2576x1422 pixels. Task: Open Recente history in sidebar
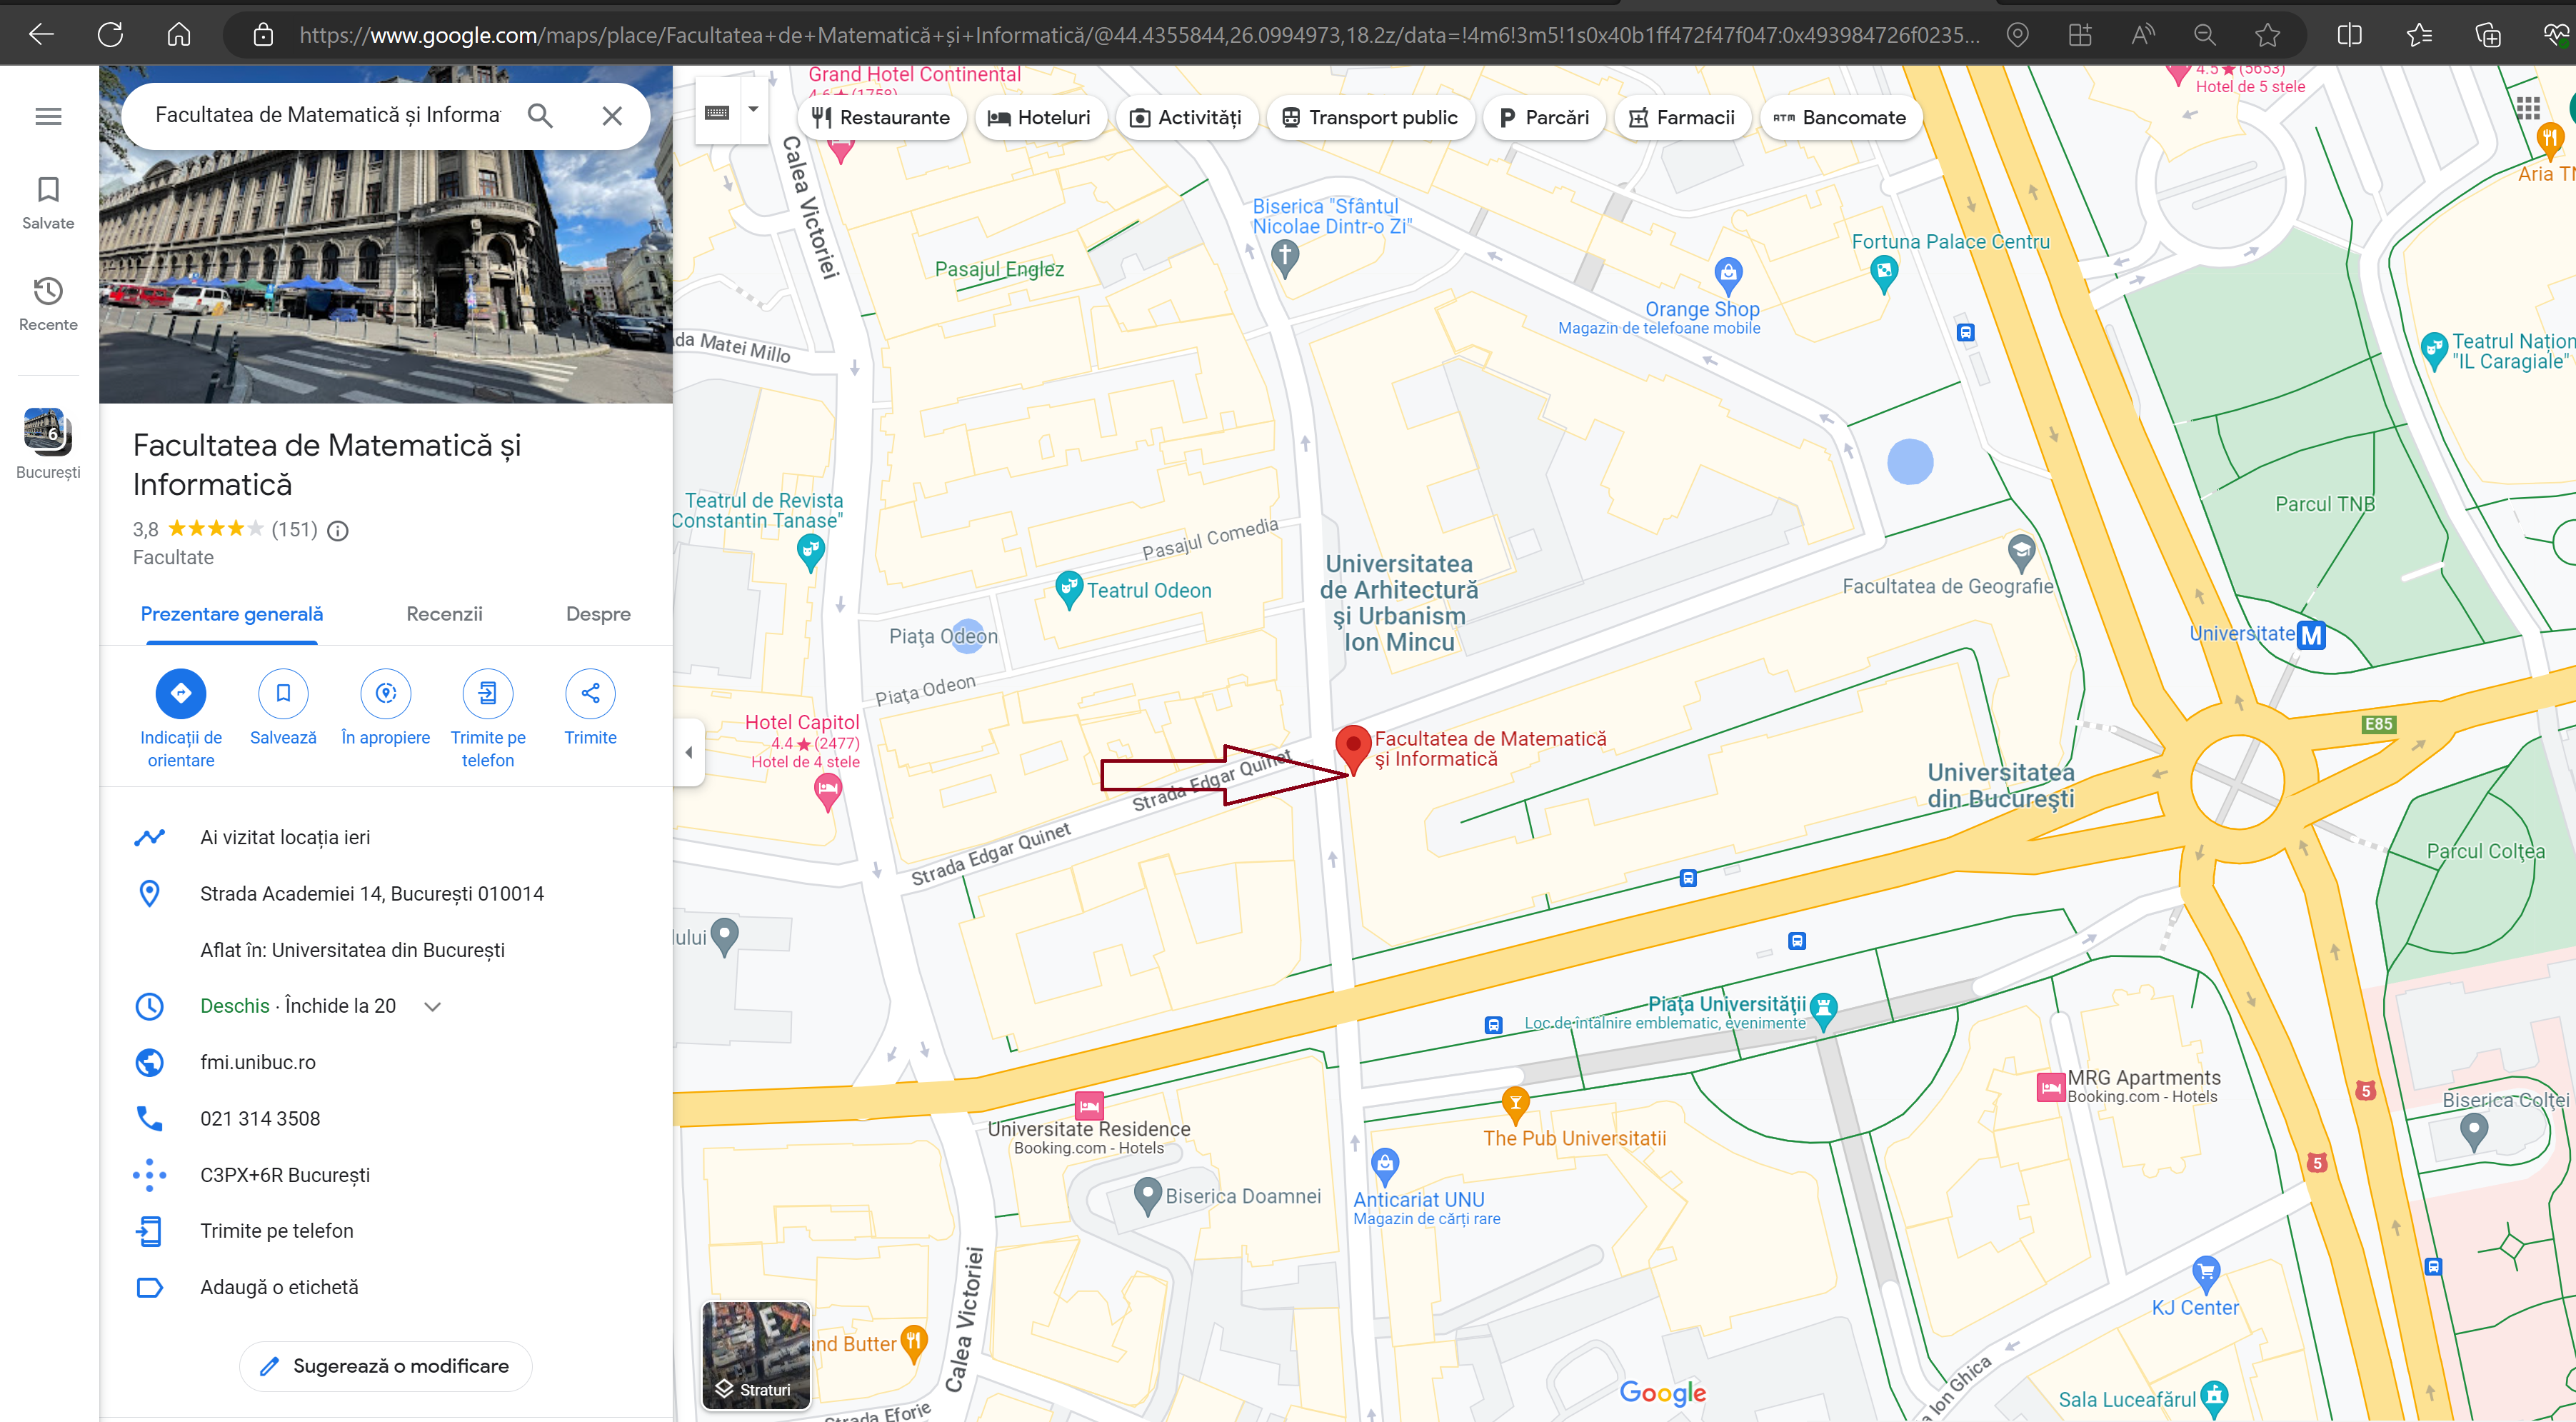[48, 304]
